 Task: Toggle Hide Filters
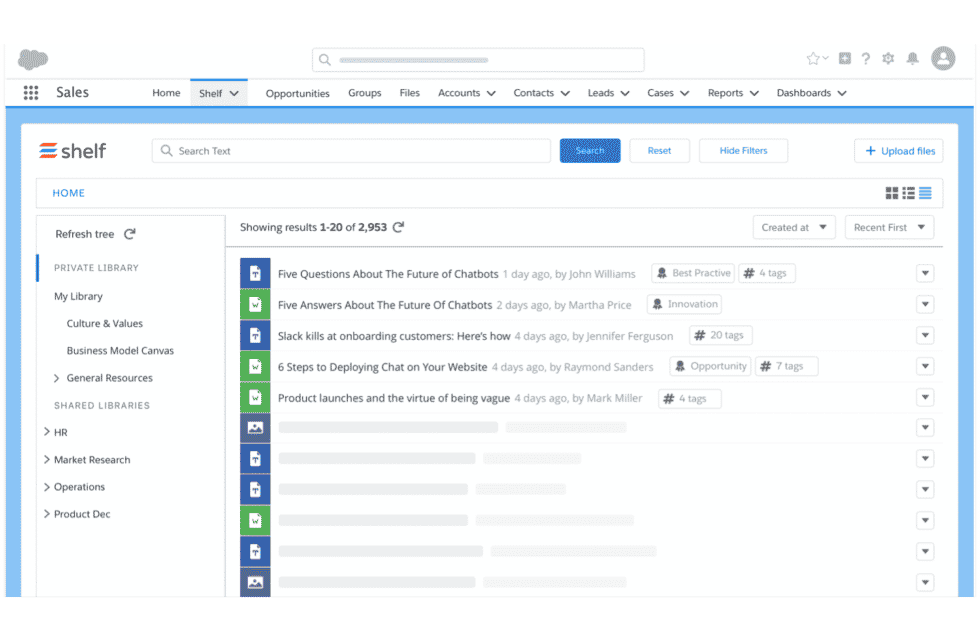743,150
